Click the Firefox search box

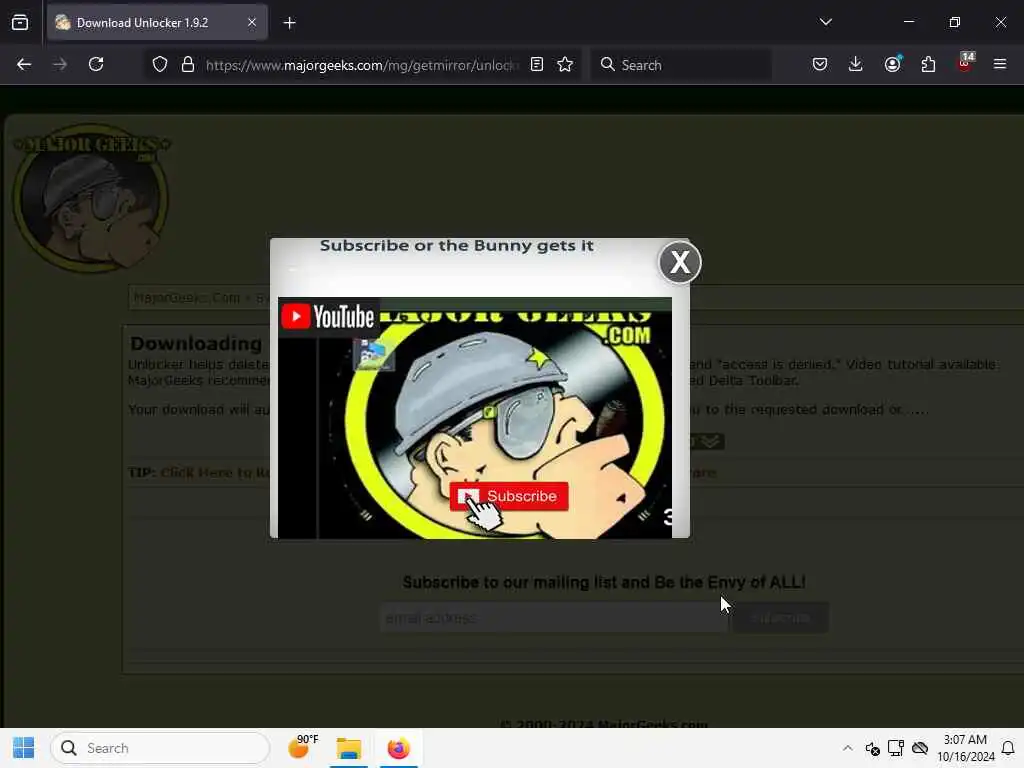681,64
